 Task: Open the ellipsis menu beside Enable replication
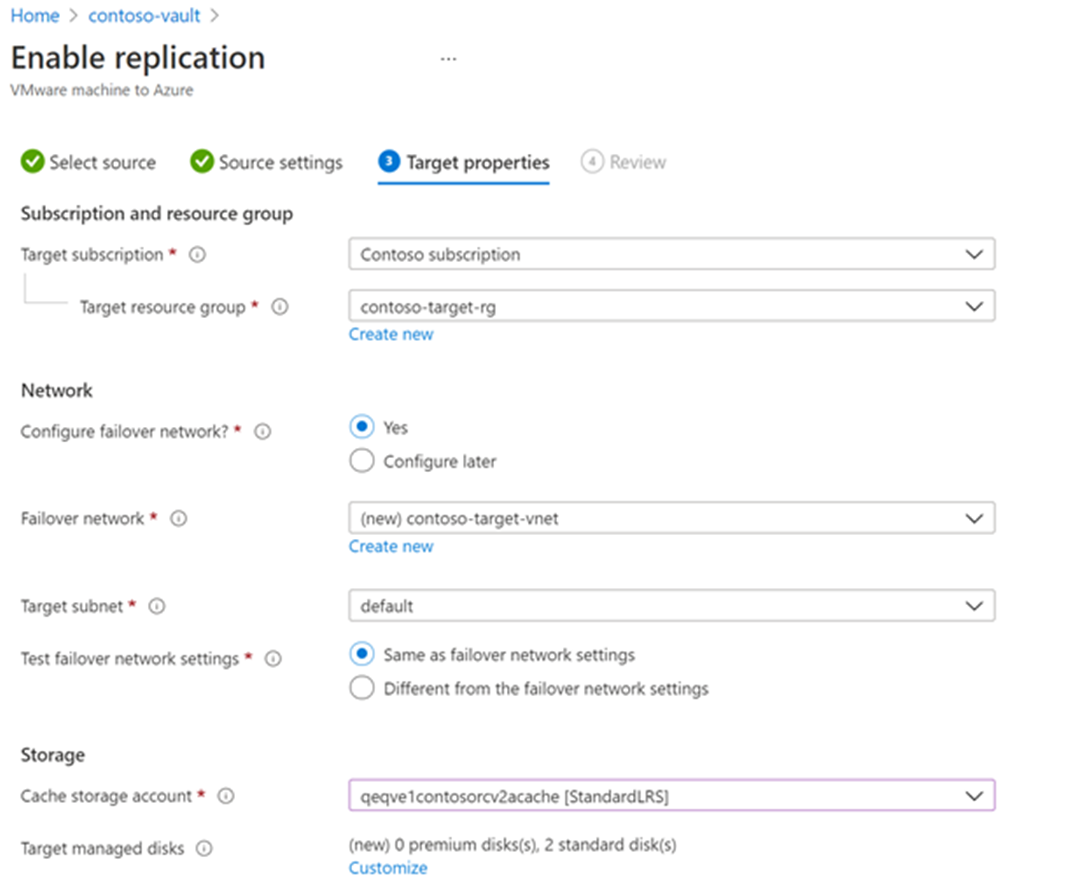pos(448,58)
